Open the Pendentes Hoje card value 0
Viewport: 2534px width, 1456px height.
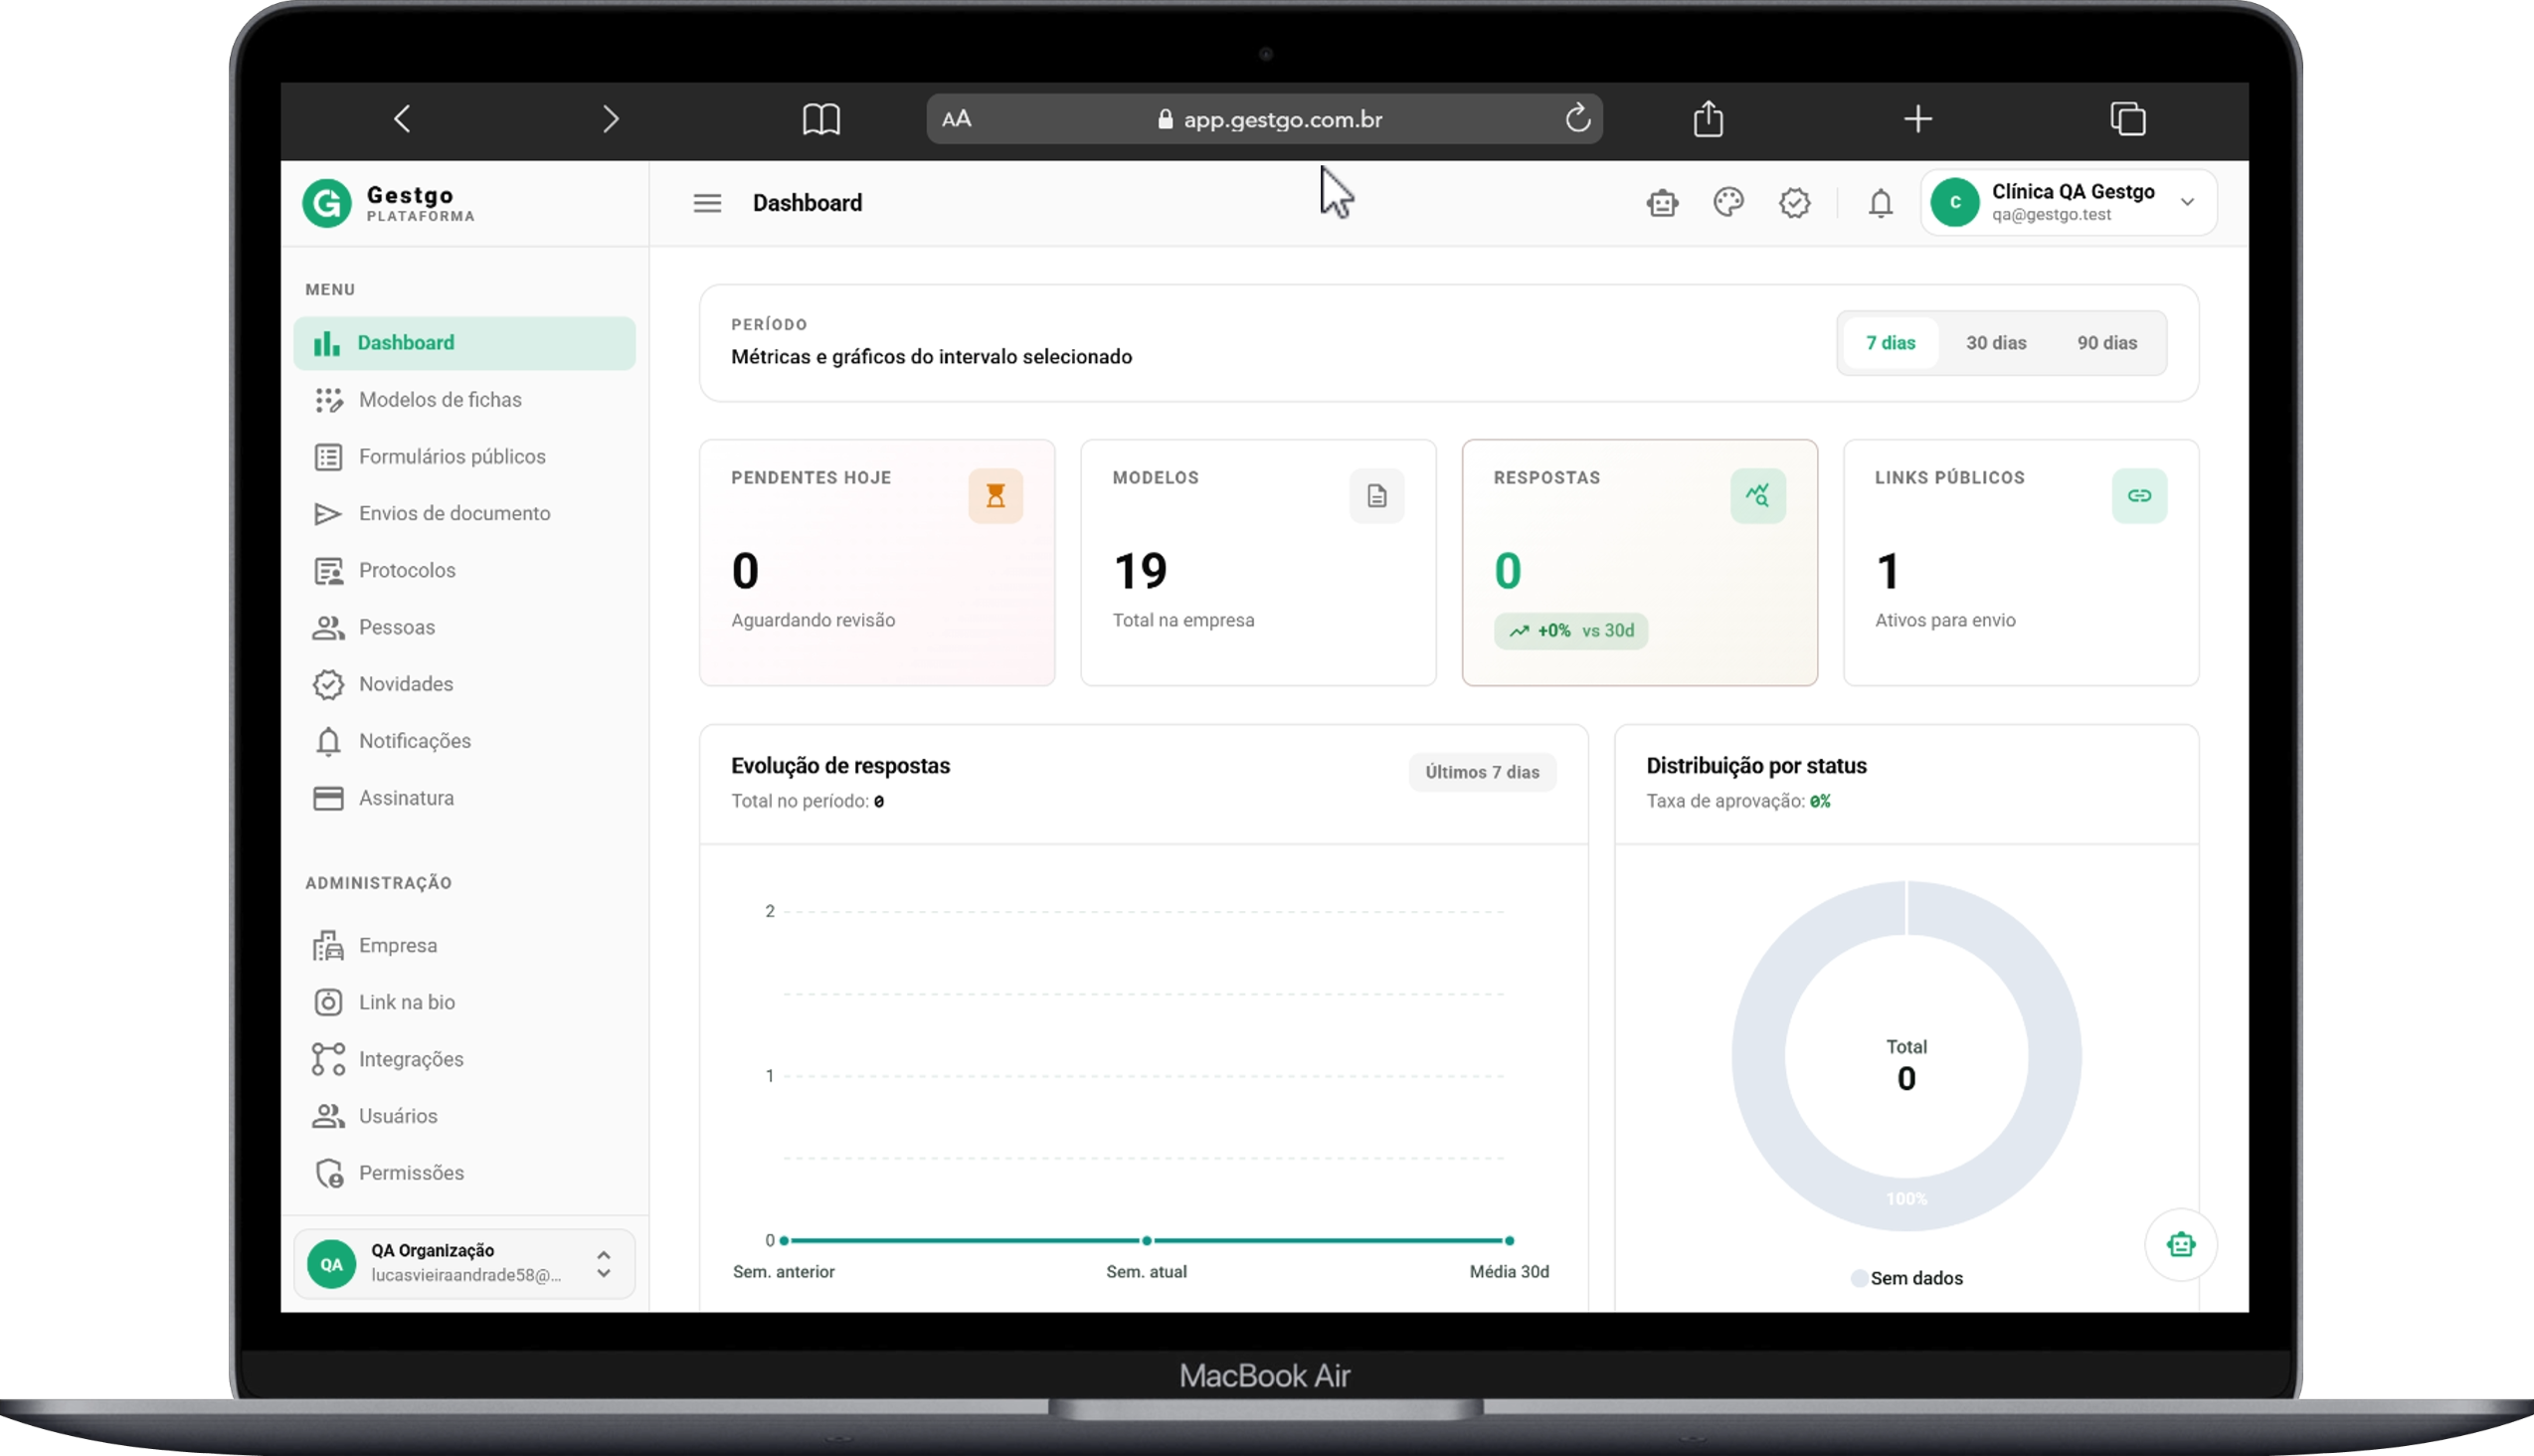tap(745, 572)
